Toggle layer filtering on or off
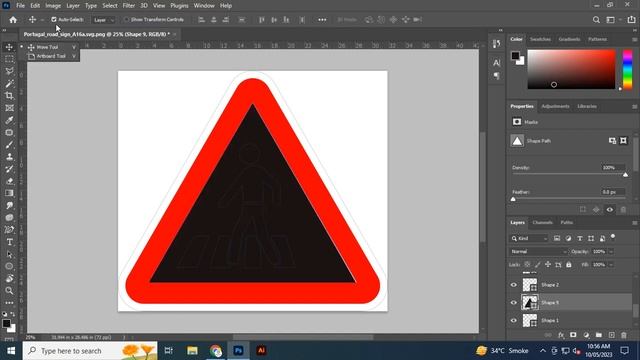The width and height of the screenshot is (640, 360). (613, 237)
